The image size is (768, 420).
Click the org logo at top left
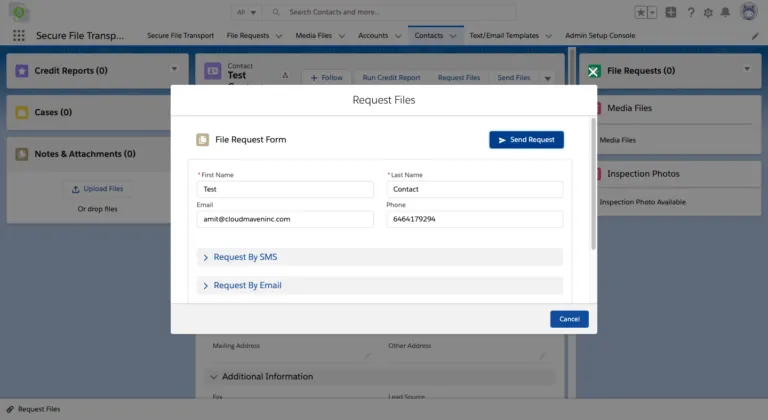coord(19,12)
